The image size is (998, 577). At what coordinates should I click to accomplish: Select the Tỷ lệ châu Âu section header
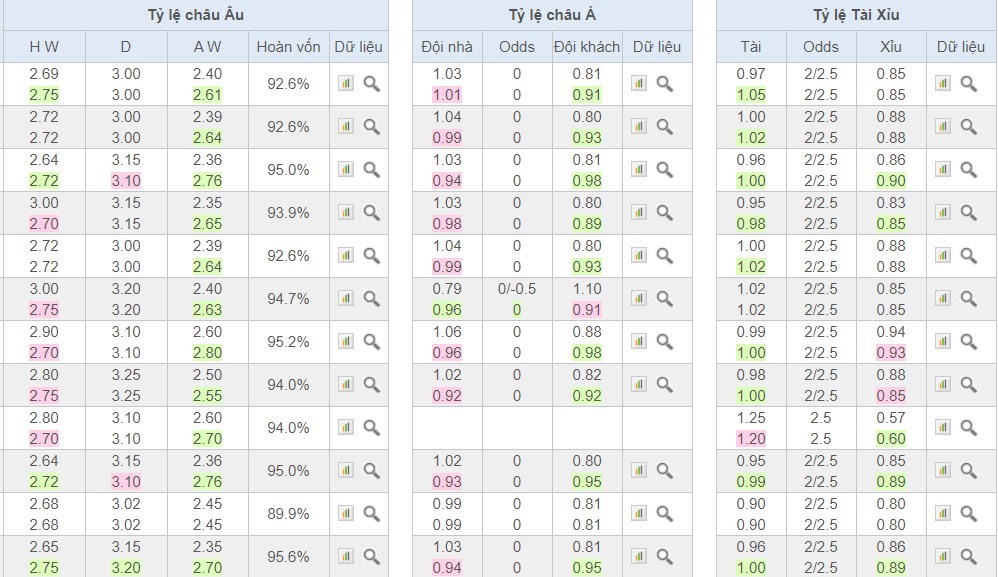pyautogui.click(x=194, y=15)
